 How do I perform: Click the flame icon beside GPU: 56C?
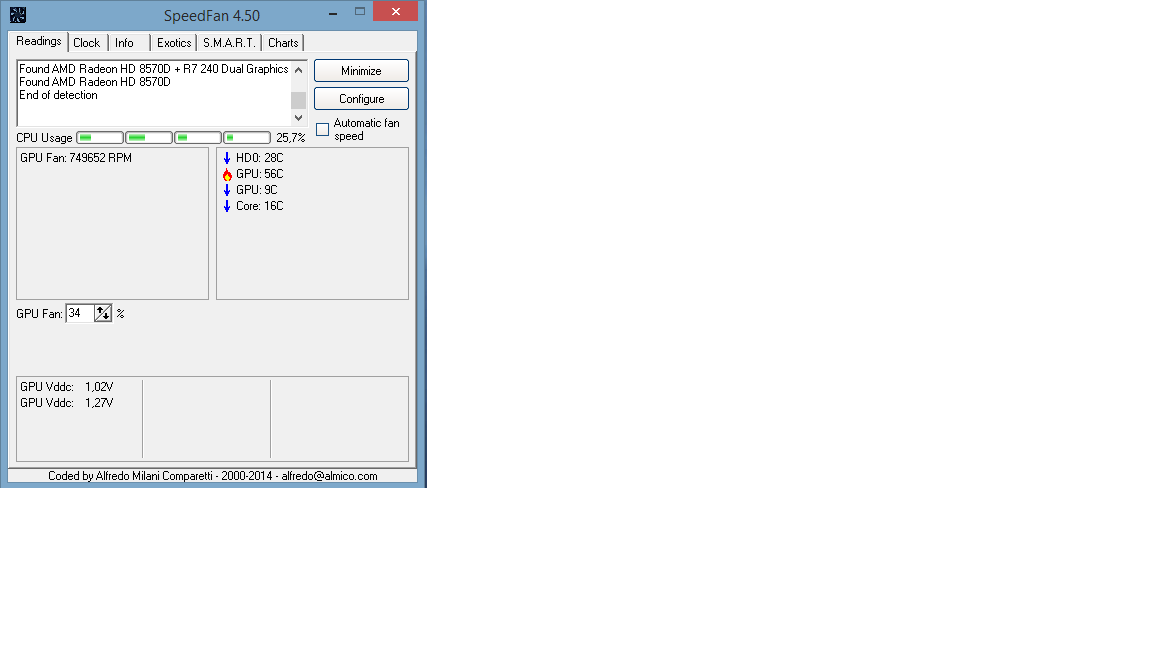coord(227,174)
